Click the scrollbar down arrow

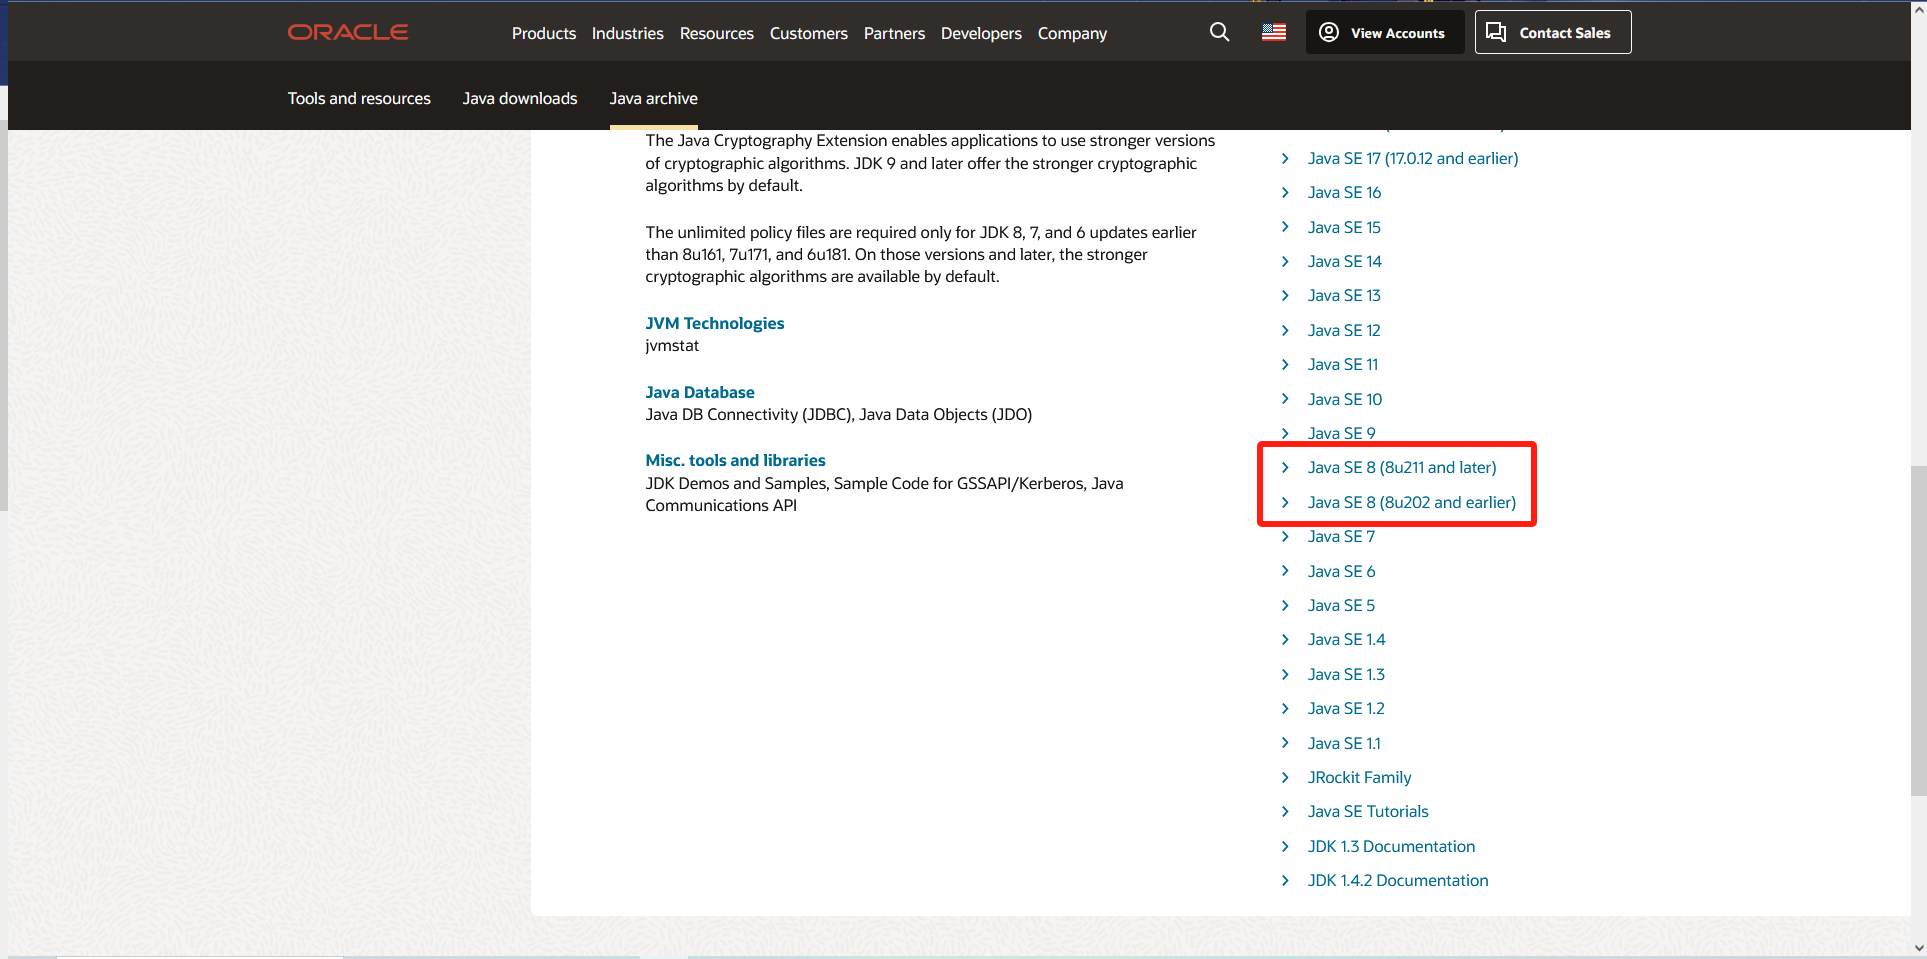(1918, 948)
